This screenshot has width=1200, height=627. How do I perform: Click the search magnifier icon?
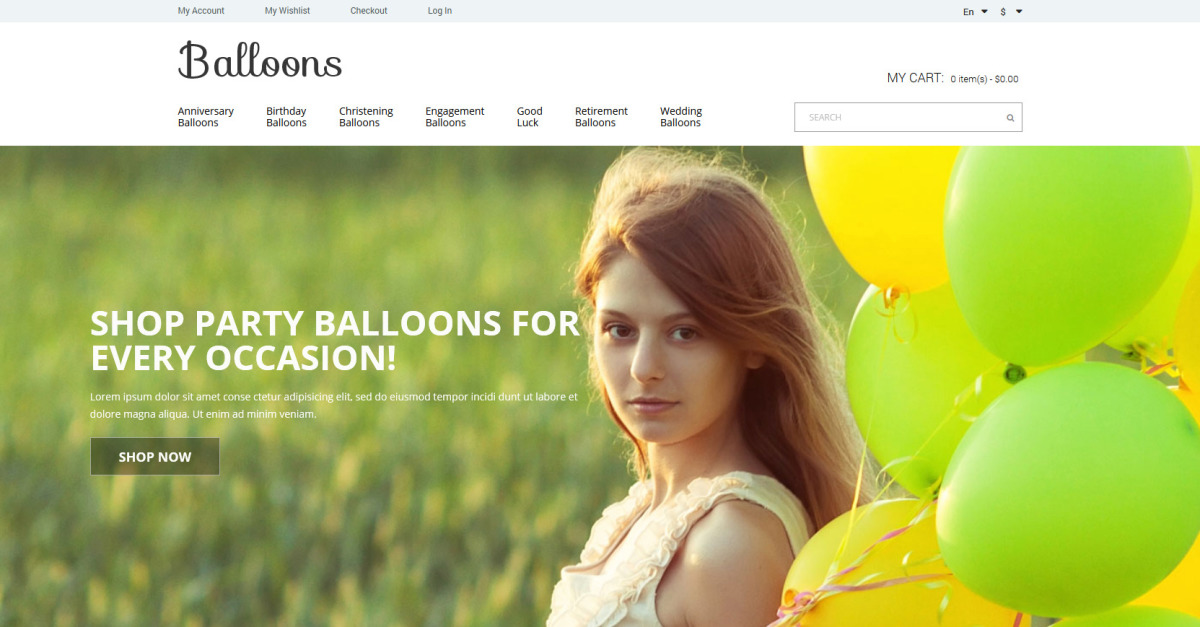(x=1010, y=118)
